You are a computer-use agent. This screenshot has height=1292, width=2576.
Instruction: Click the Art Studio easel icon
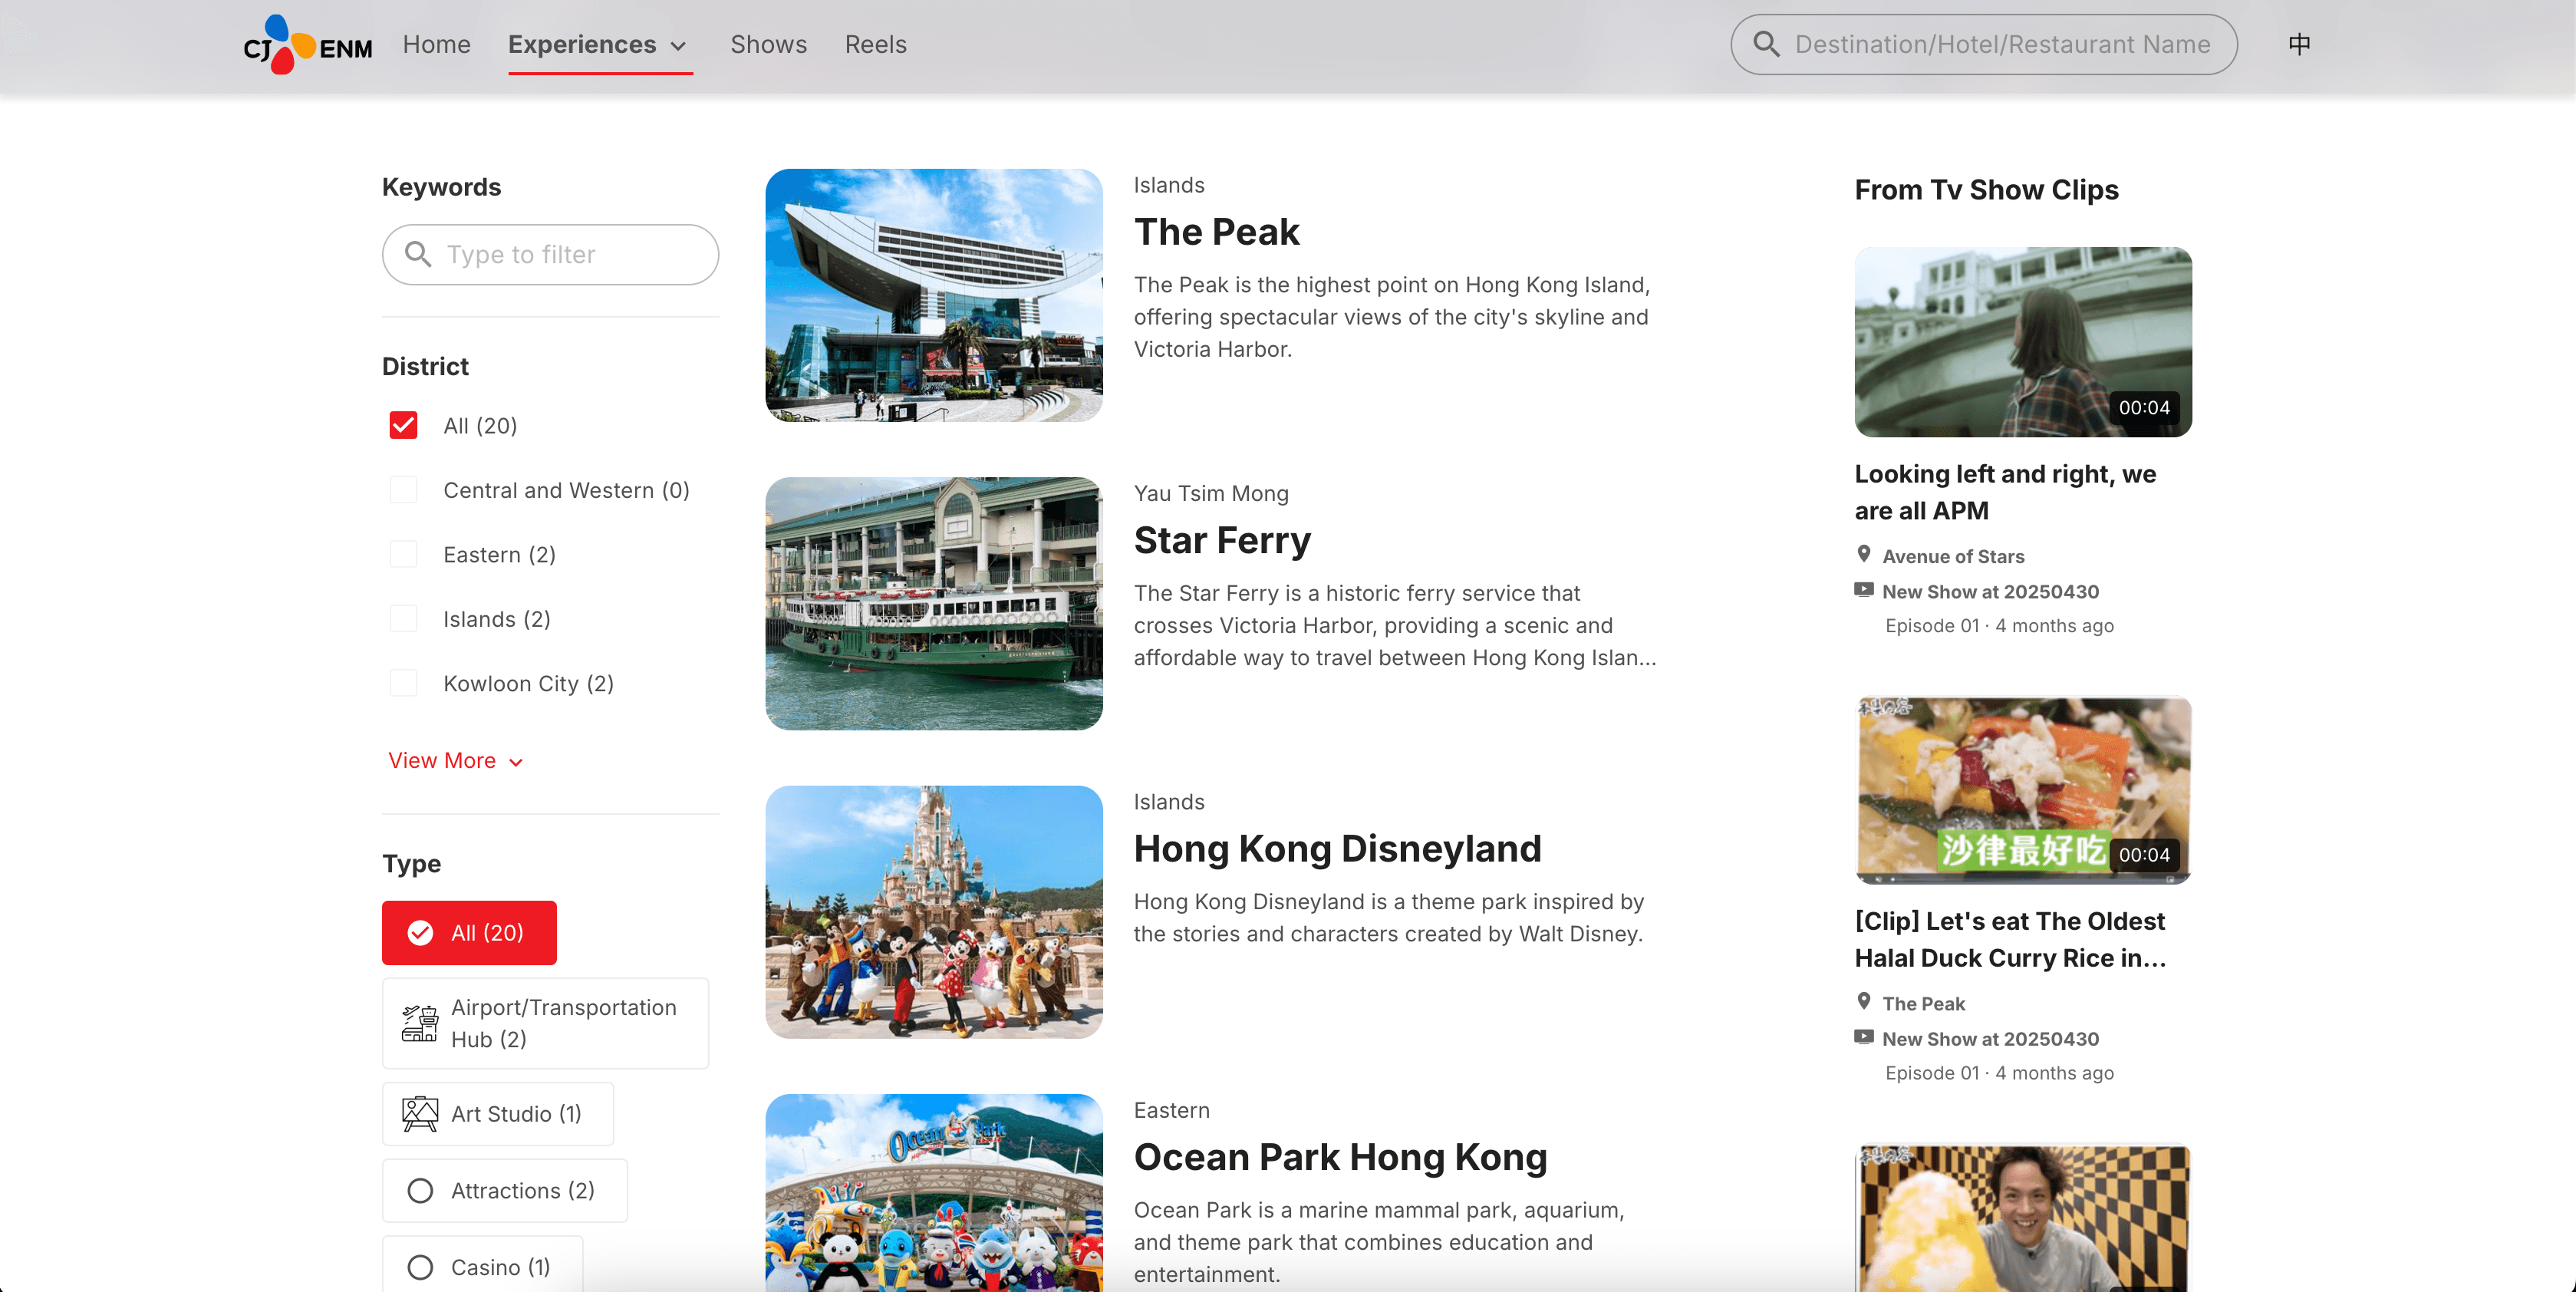tap(420, 1113)
